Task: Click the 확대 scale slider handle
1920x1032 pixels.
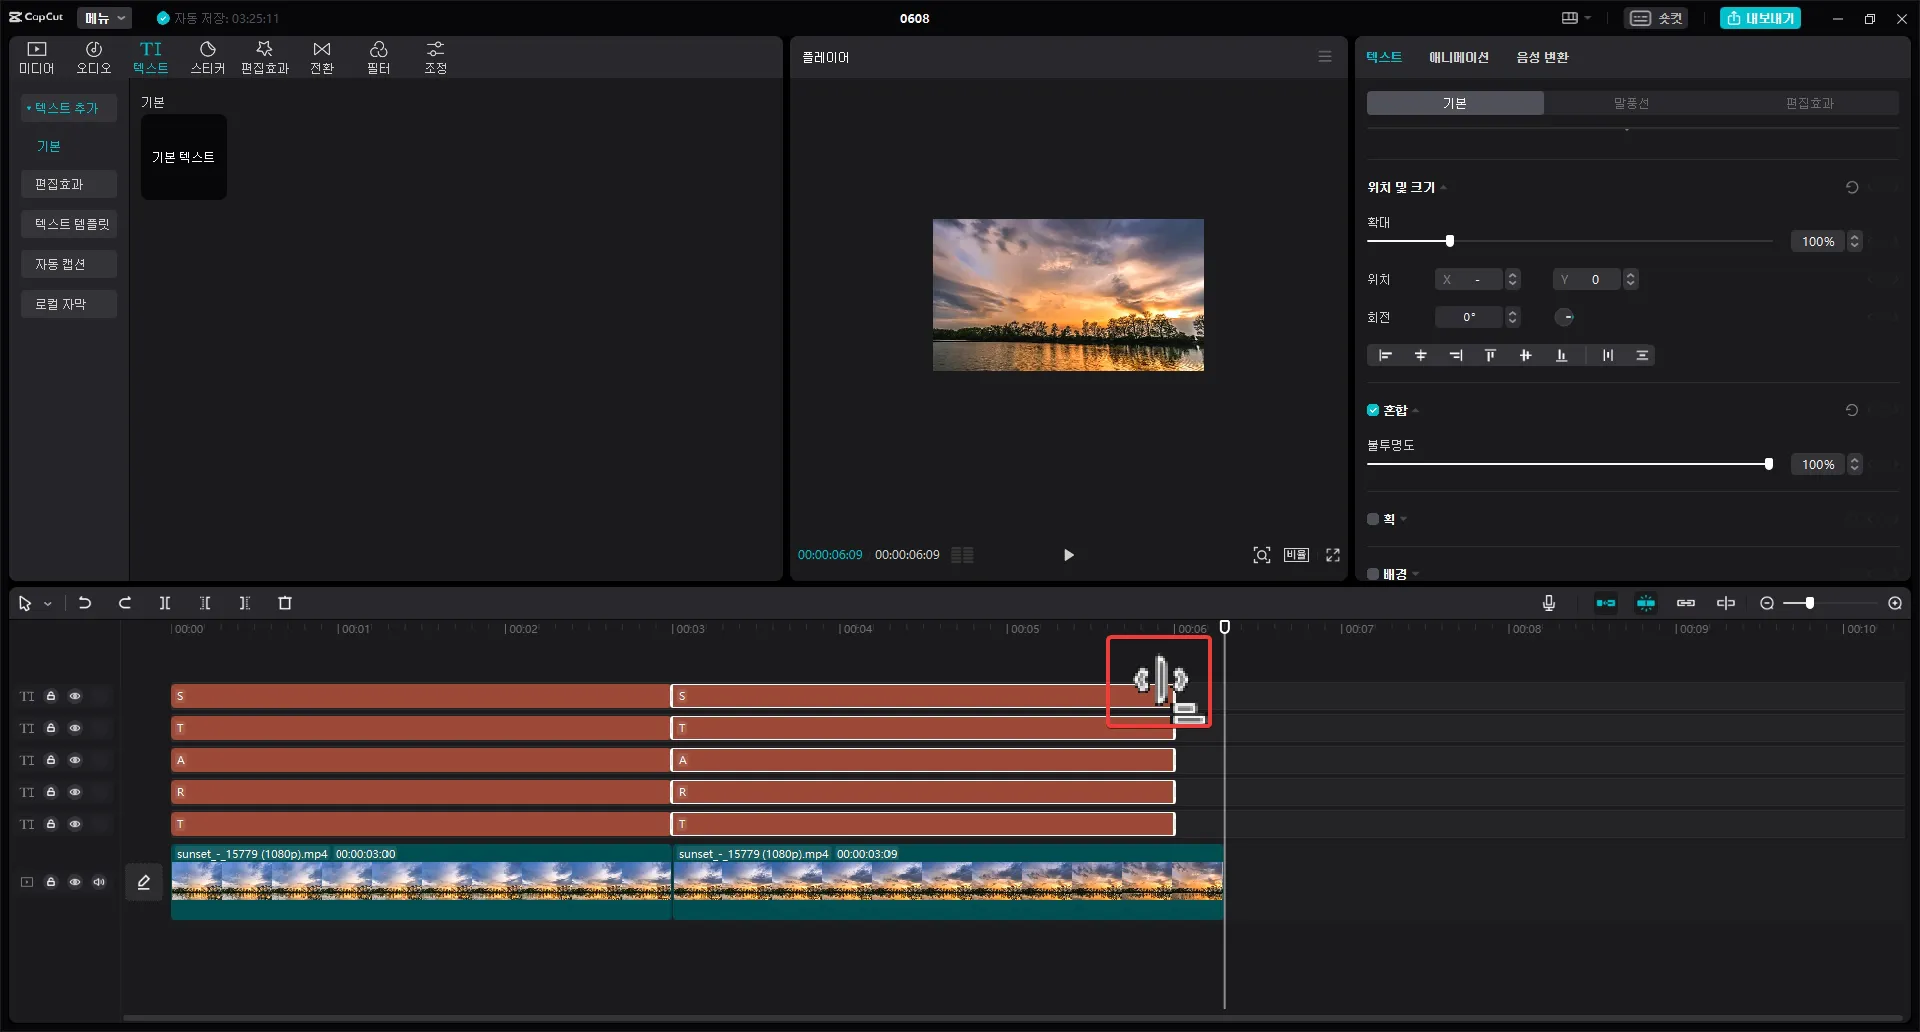Action: [1450, 241]
